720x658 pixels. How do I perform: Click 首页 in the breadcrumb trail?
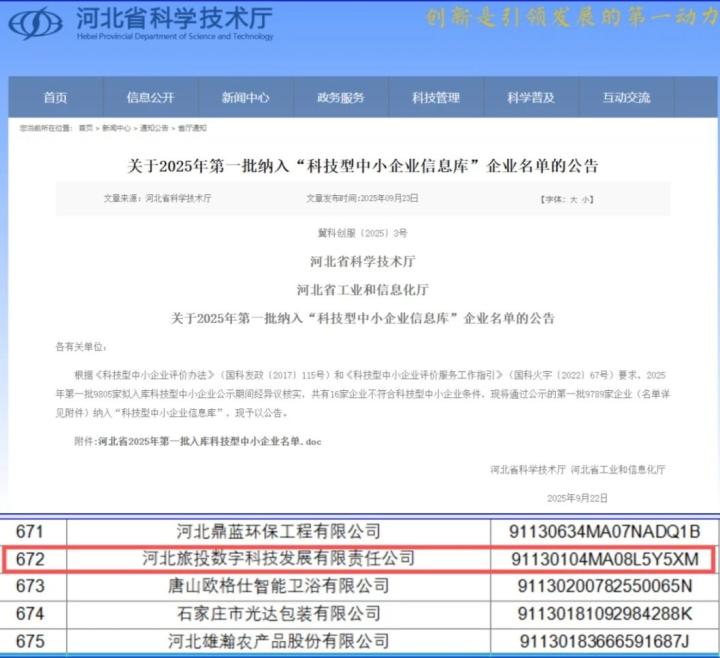click(x=85, y=129)
